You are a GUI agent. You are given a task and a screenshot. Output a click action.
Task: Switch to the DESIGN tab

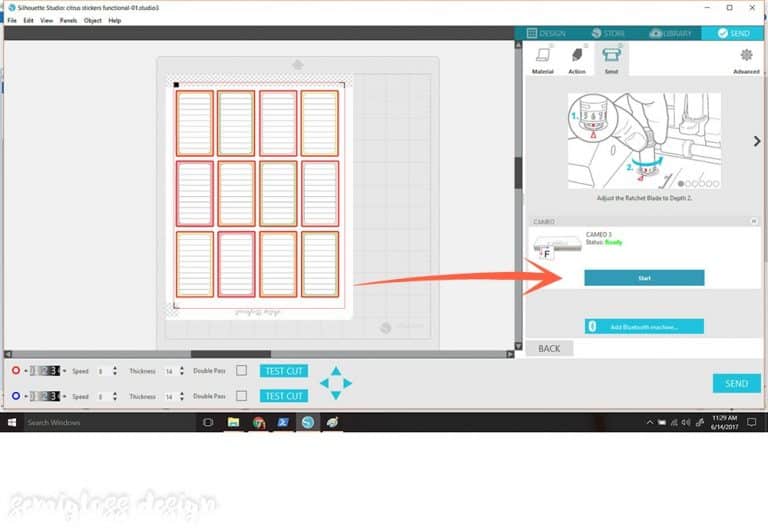[546, 33]
